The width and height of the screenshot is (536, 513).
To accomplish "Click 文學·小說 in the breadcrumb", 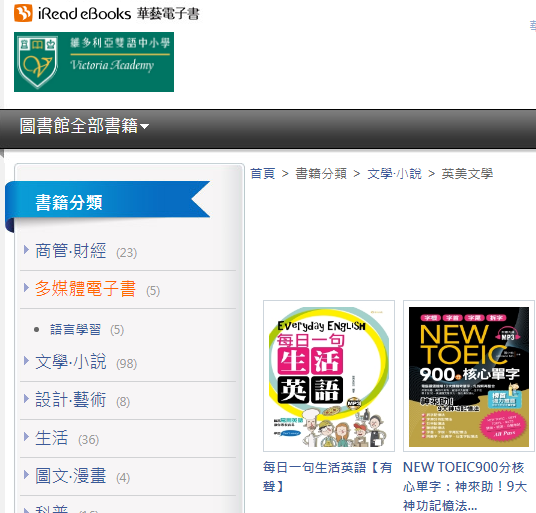I will (x=394, y=174).
